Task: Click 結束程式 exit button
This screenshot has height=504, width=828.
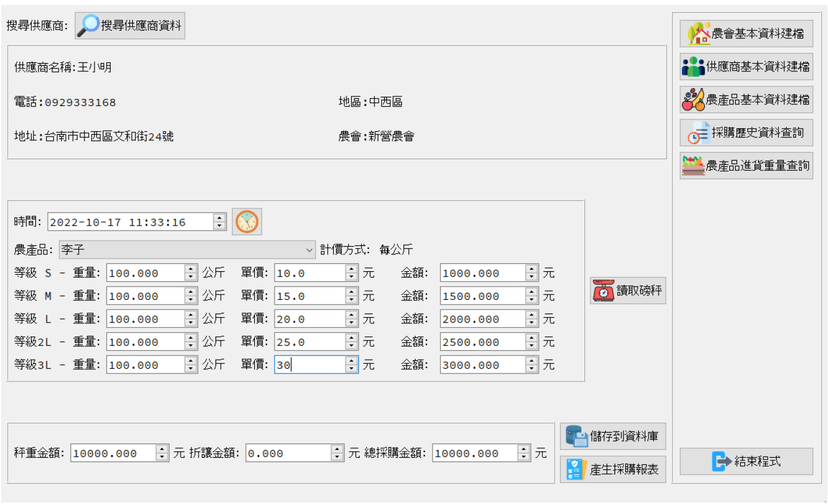Action: click(x=746, y=461)
